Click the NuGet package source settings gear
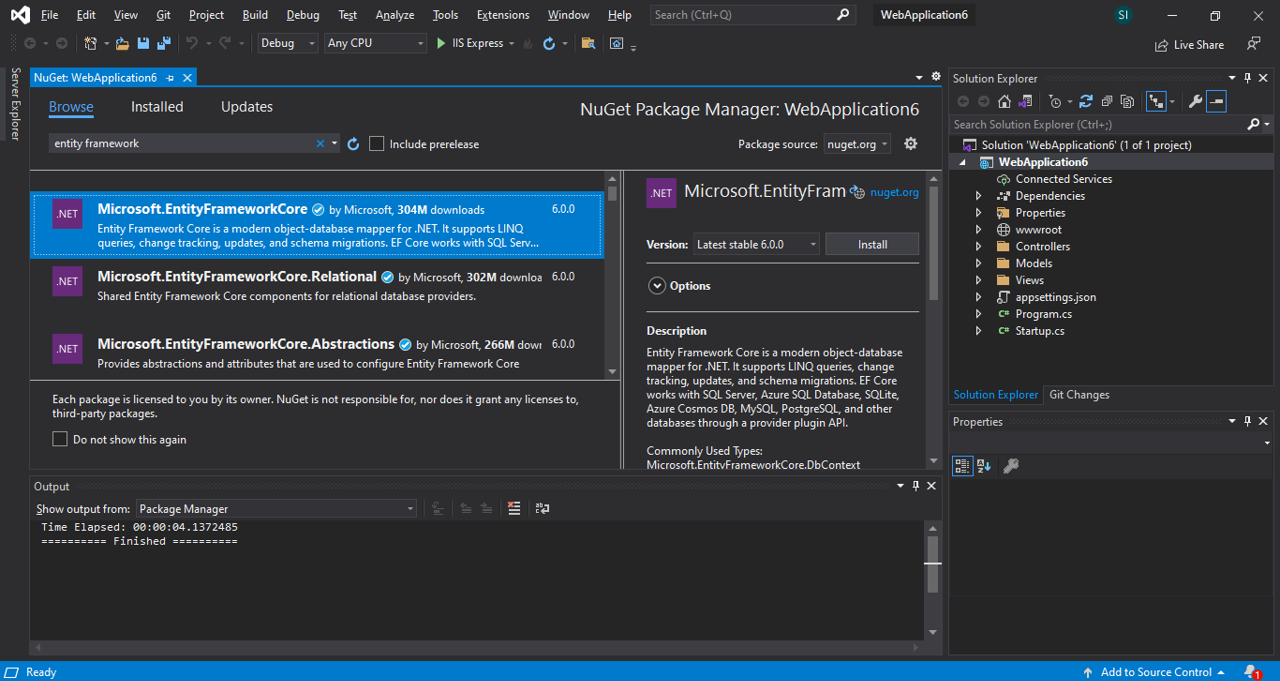1280x681 pixels. coord(910,144)
